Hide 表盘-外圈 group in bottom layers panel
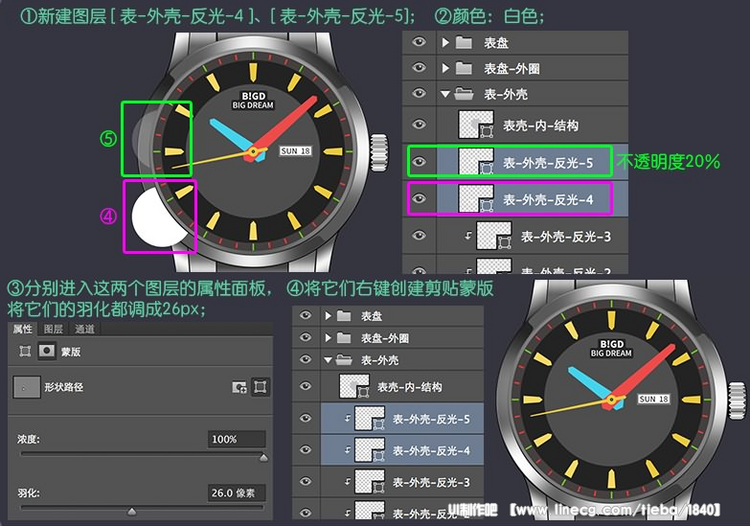 [x=305, y=338]
